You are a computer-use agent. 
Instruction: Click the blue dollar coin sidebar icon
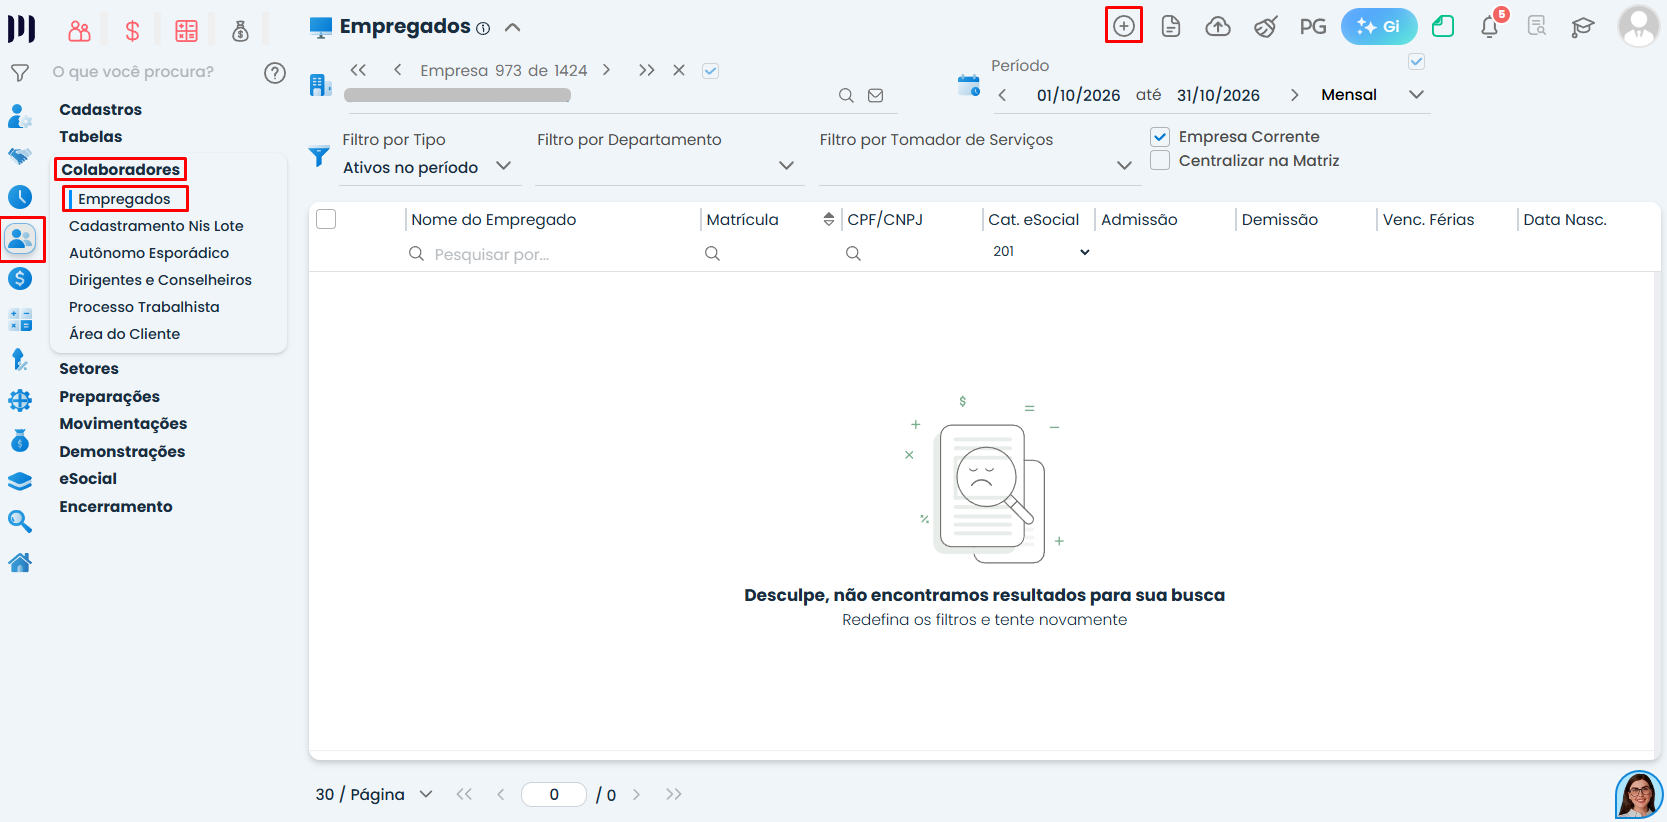point(20,278)
